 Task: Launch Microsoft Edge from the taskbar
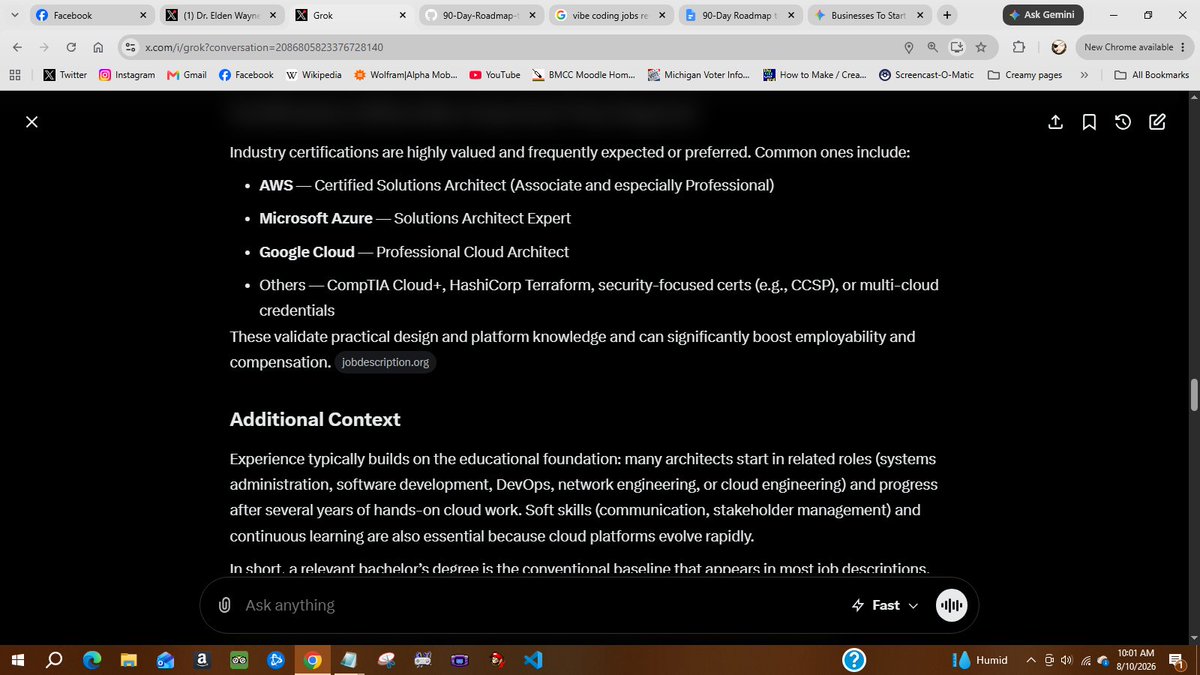[92, 660]
